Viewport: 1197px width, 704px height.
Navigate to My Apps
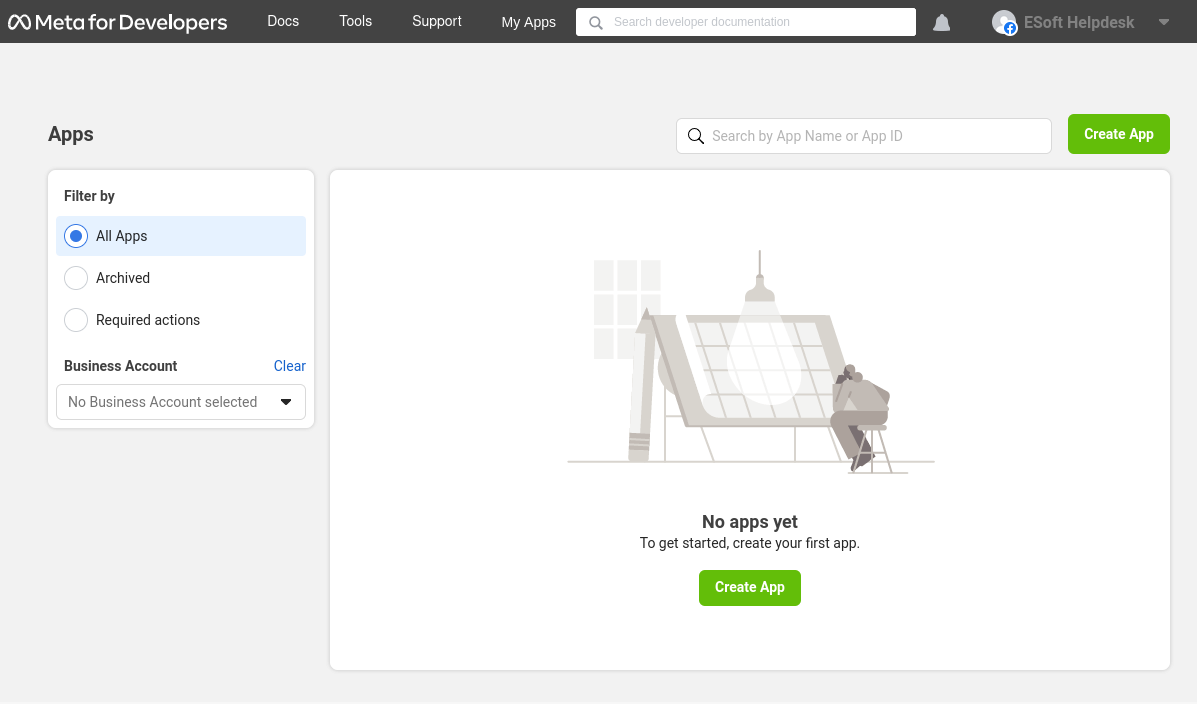[x=528, y=22]
